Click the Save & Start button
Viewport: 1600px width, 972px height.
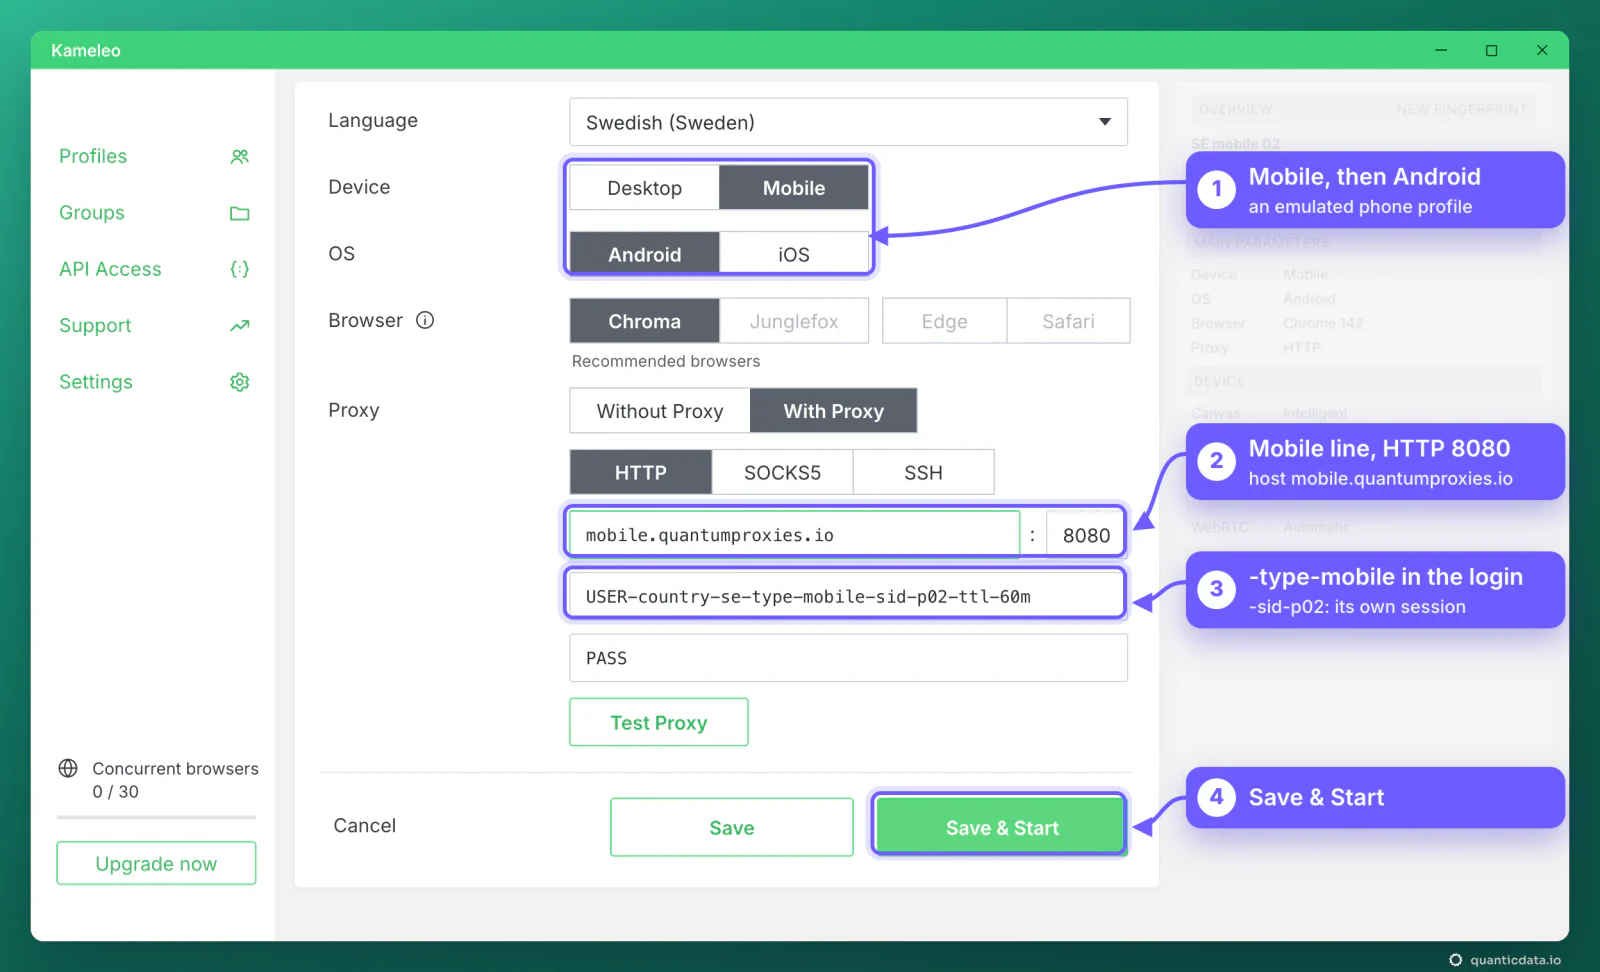point(1002,827)
